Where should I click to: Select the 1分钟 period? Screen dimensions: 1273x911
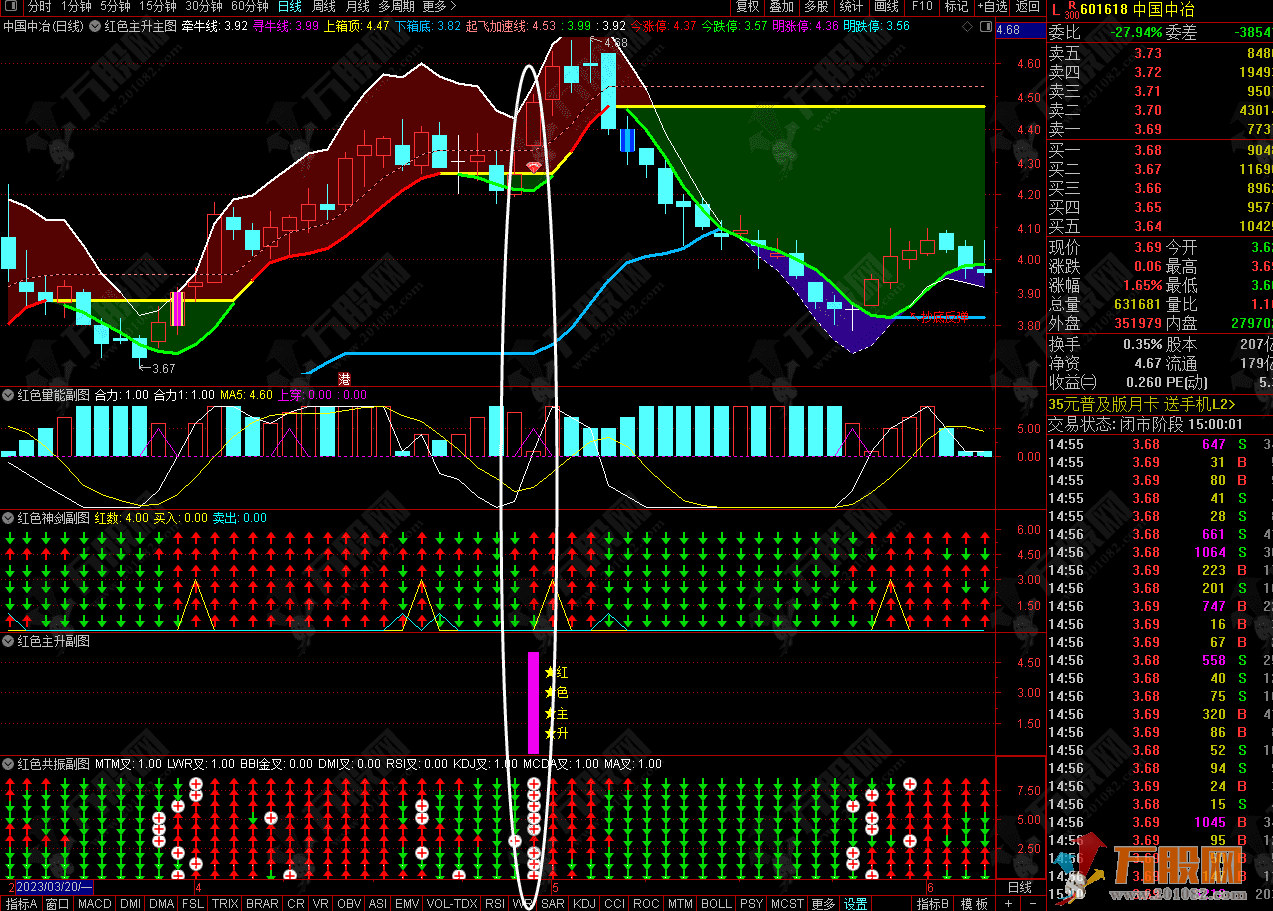coord(76,6)
